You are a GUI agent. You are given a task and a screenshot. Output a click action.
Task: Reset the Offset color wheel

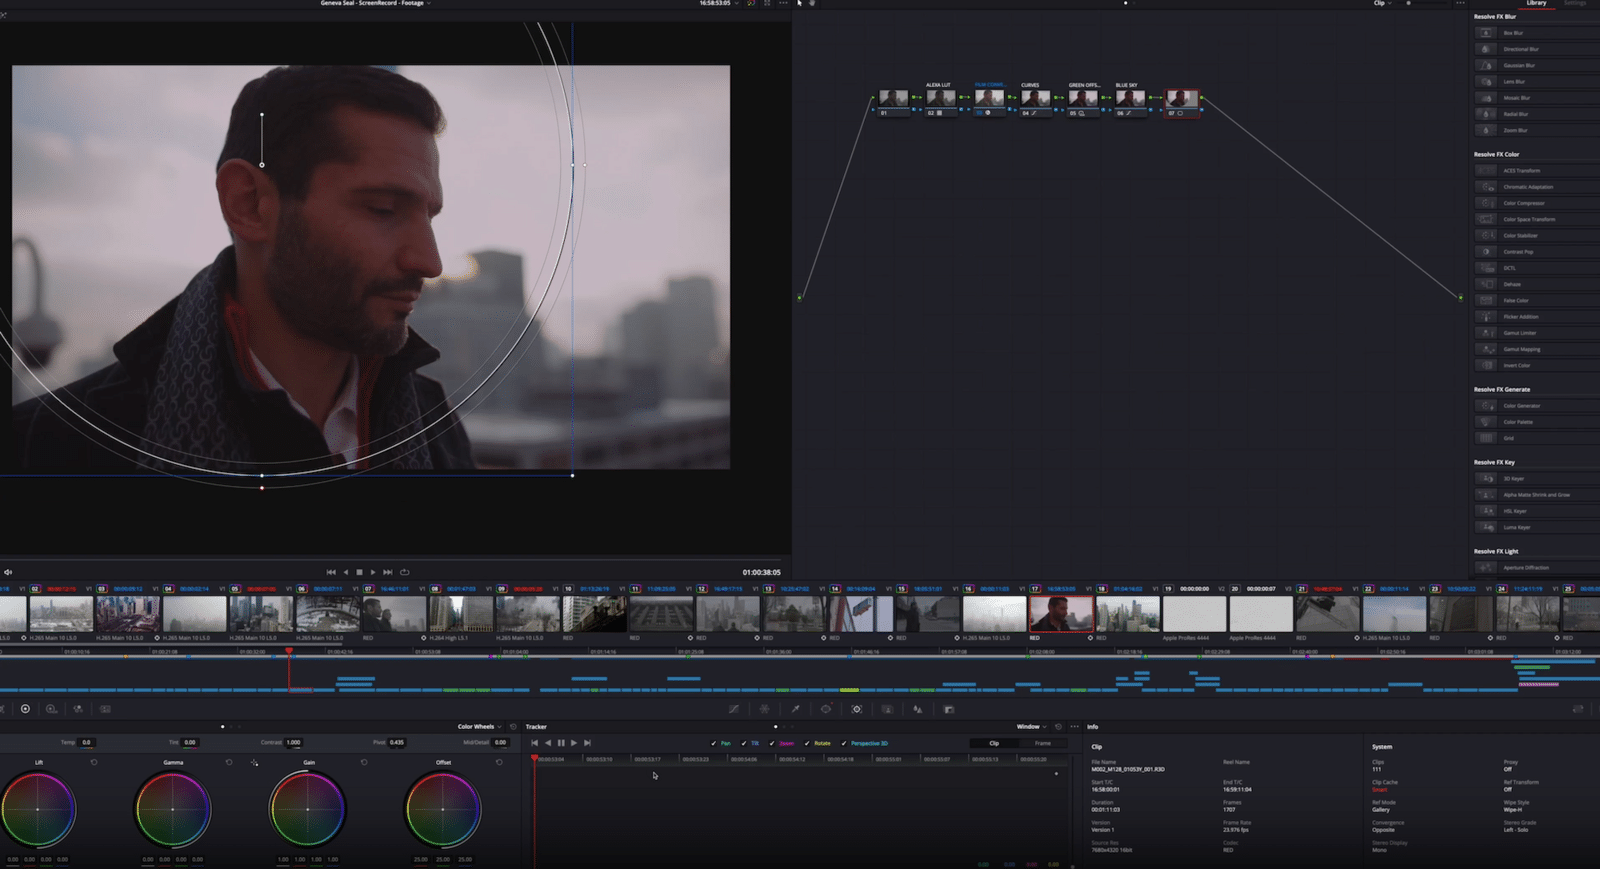click(499, 762)
